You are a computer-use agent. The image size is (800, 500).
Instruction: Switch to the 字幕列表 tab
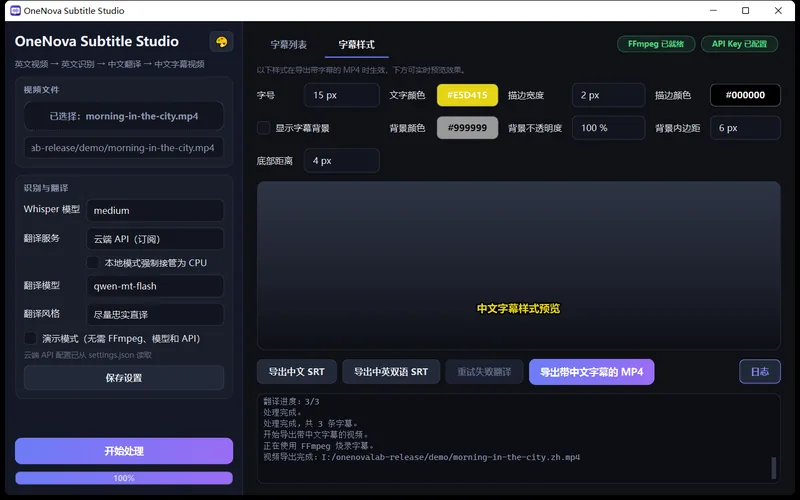[289, 44]
